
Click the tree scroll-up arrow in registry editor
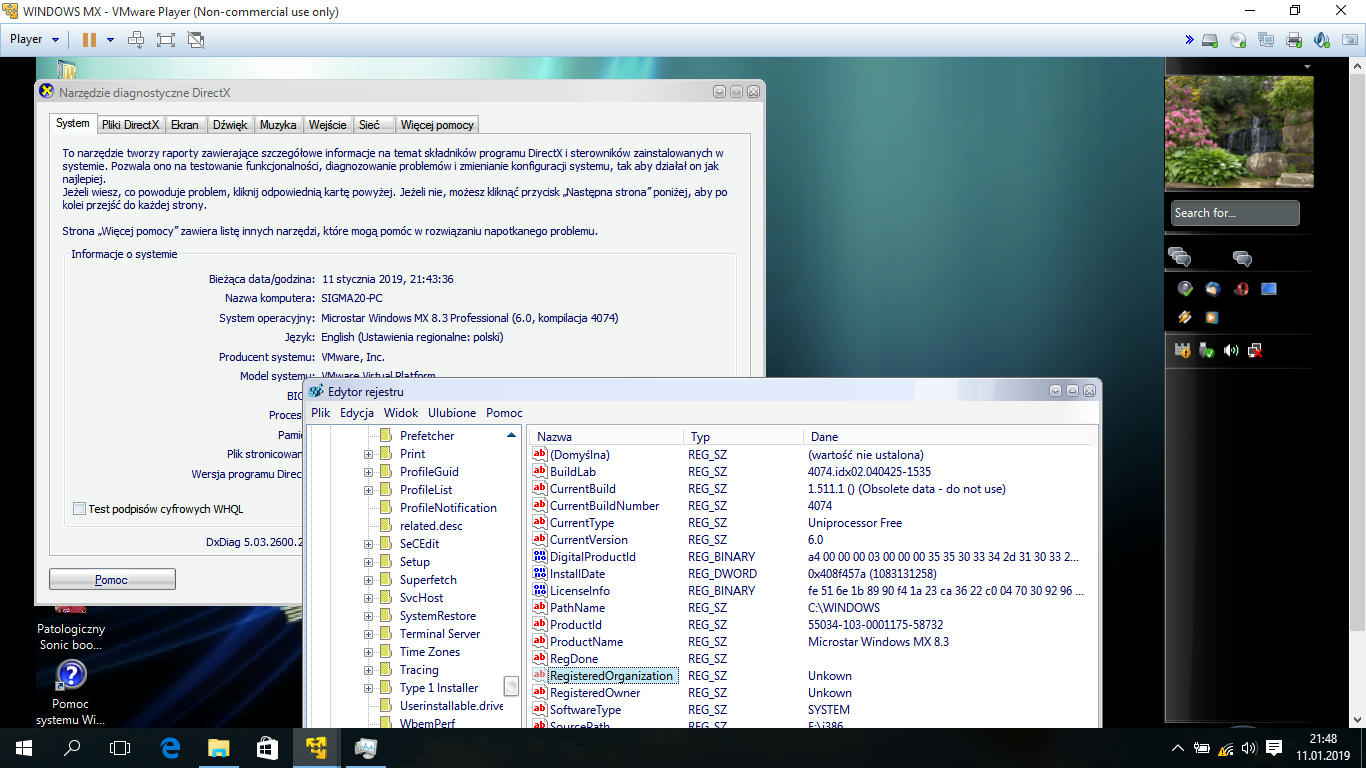tap(512, 435)
